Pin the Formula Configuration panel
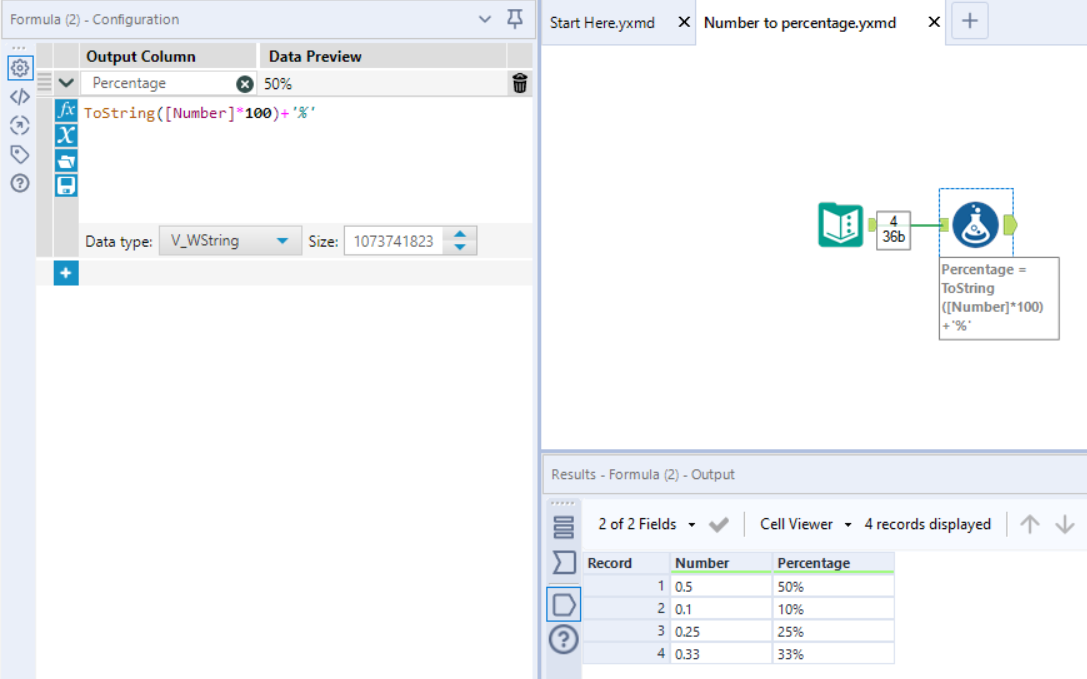 pyautogui.click(x=514, y=19)
